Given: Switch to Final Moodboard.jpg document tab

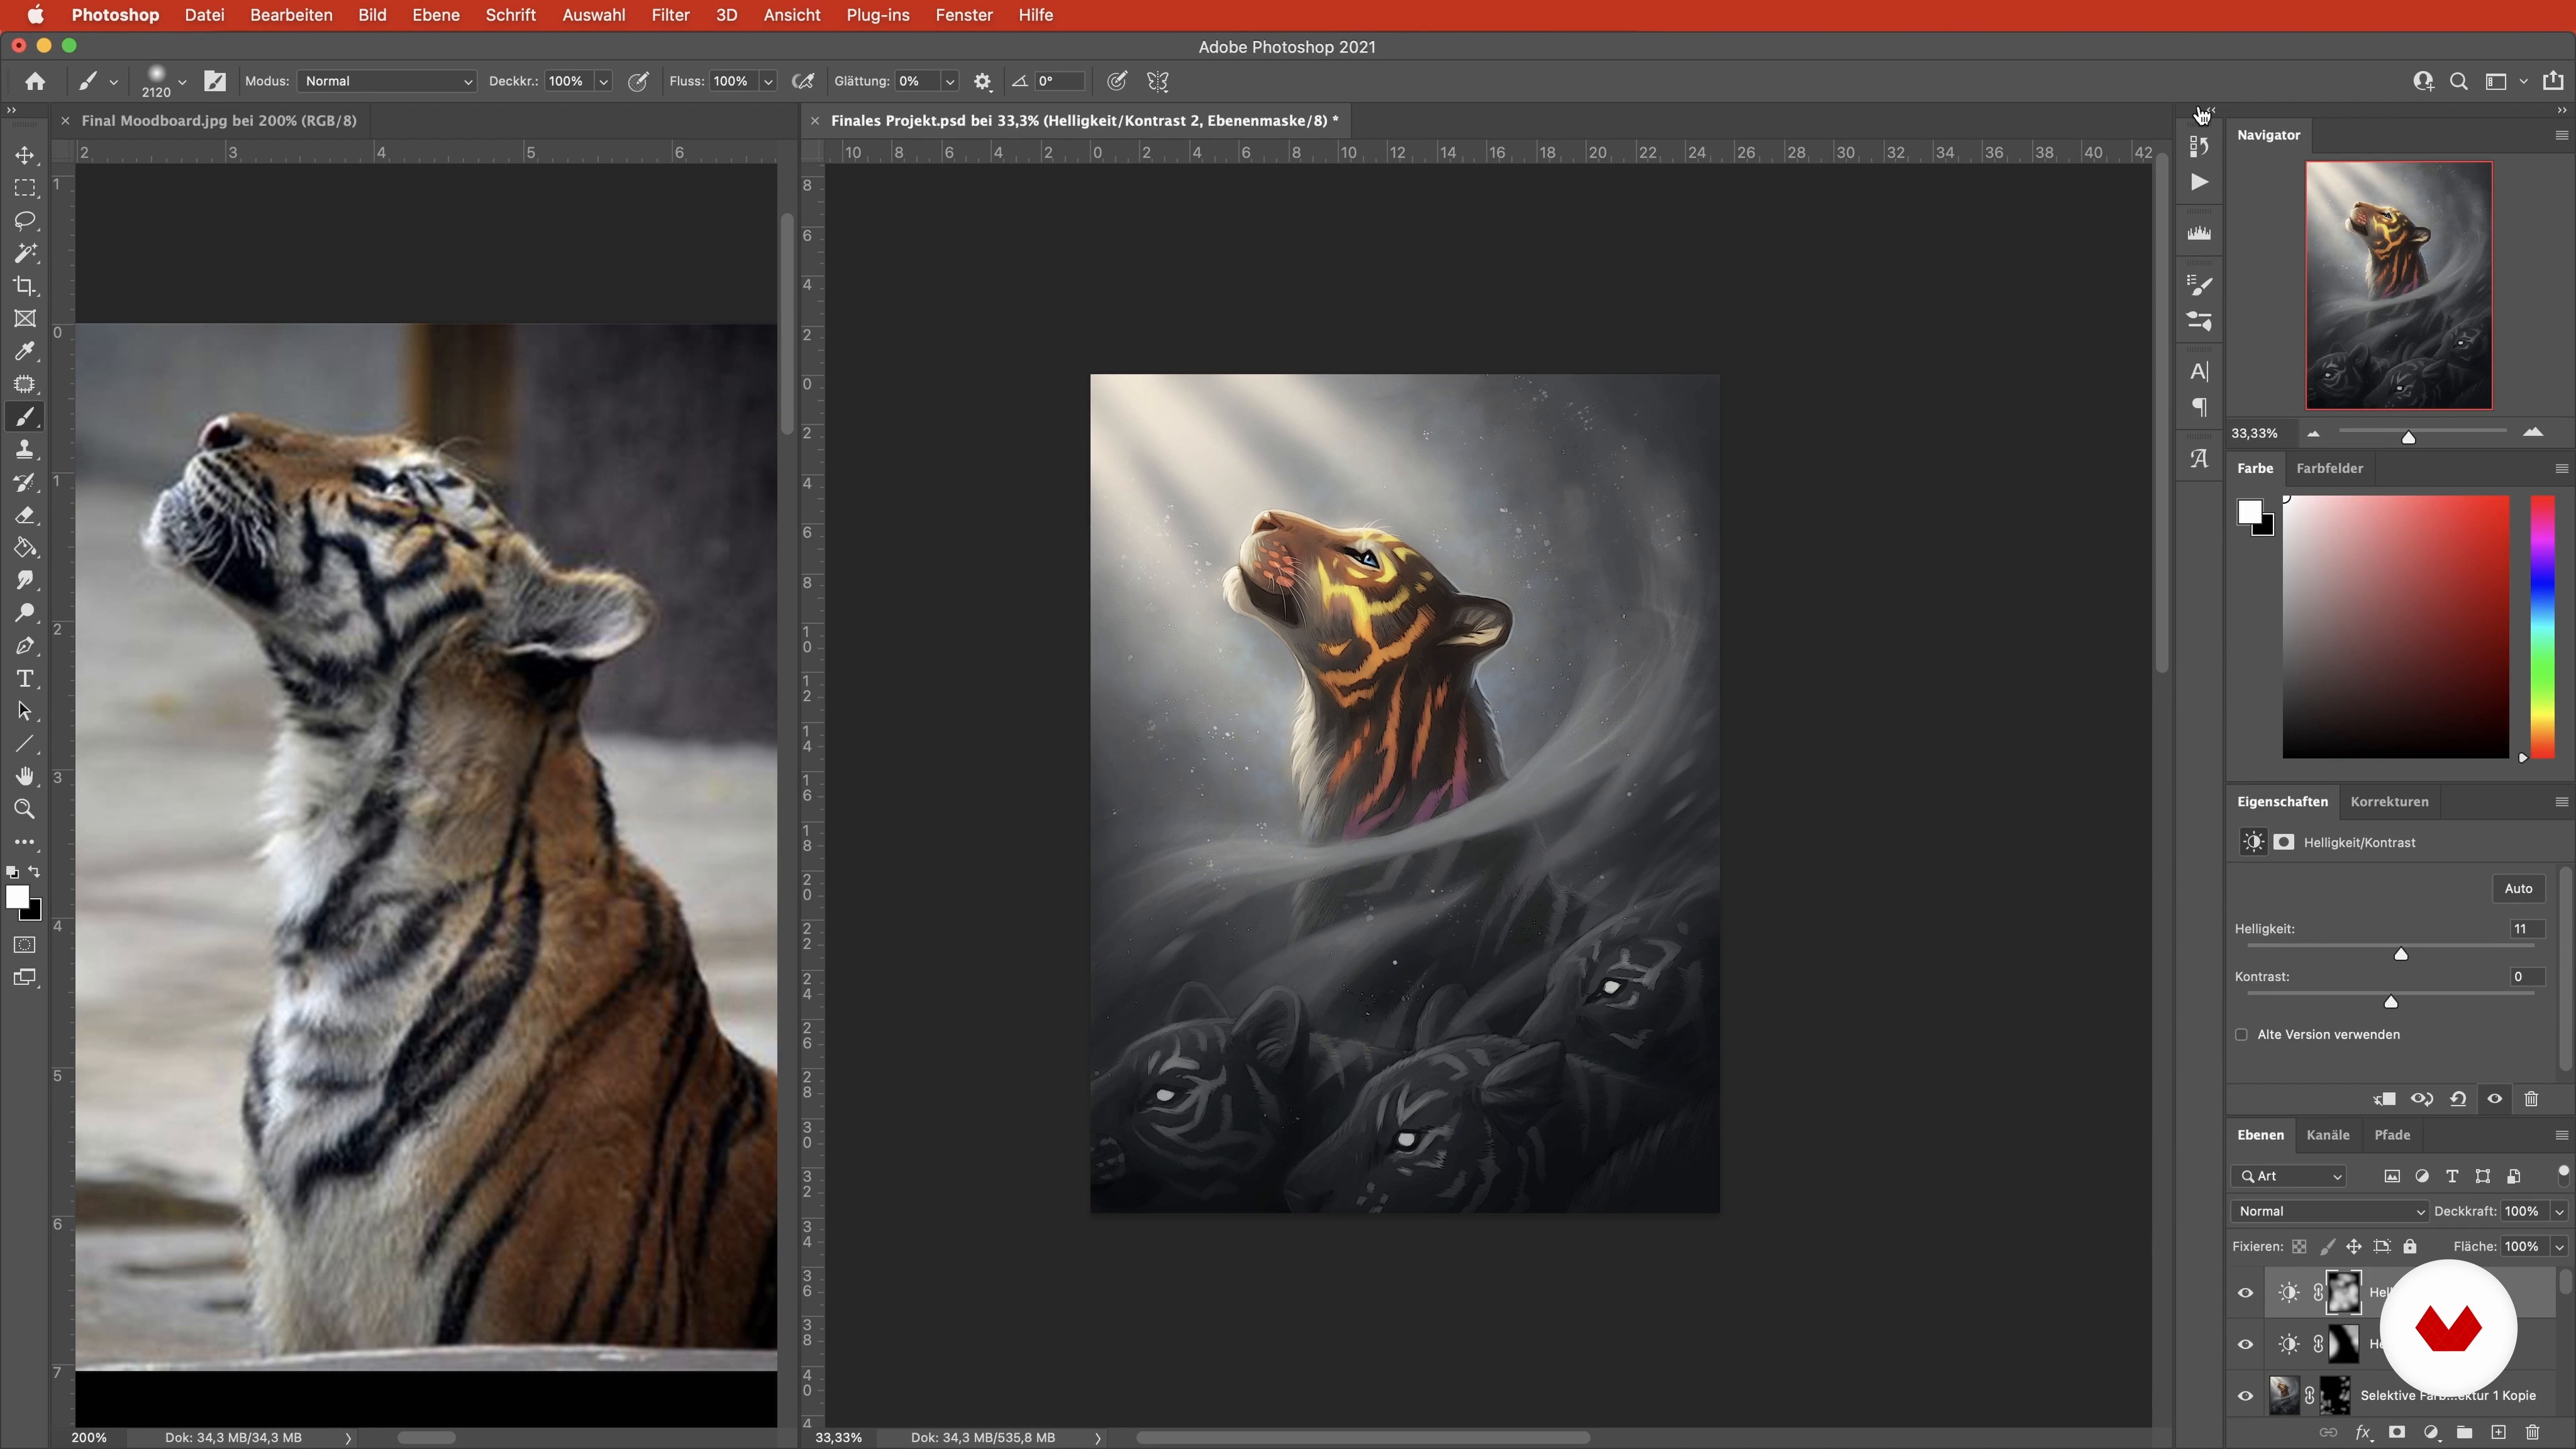Looking at the screenshot, I should (218, 120).
